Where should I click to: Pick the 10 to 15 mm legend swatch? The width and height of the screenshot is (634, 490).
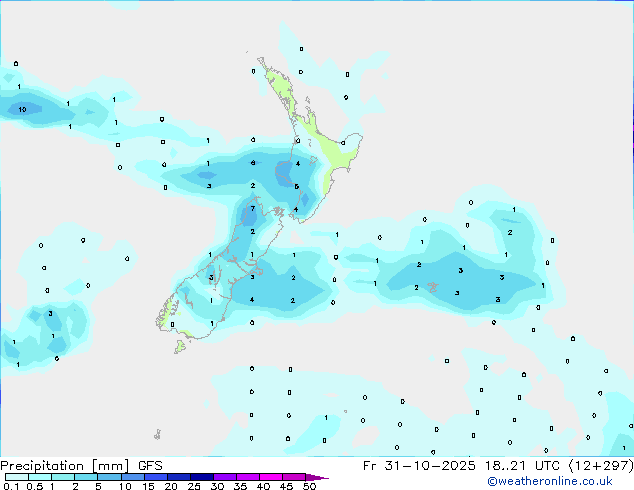pos(132,477)
